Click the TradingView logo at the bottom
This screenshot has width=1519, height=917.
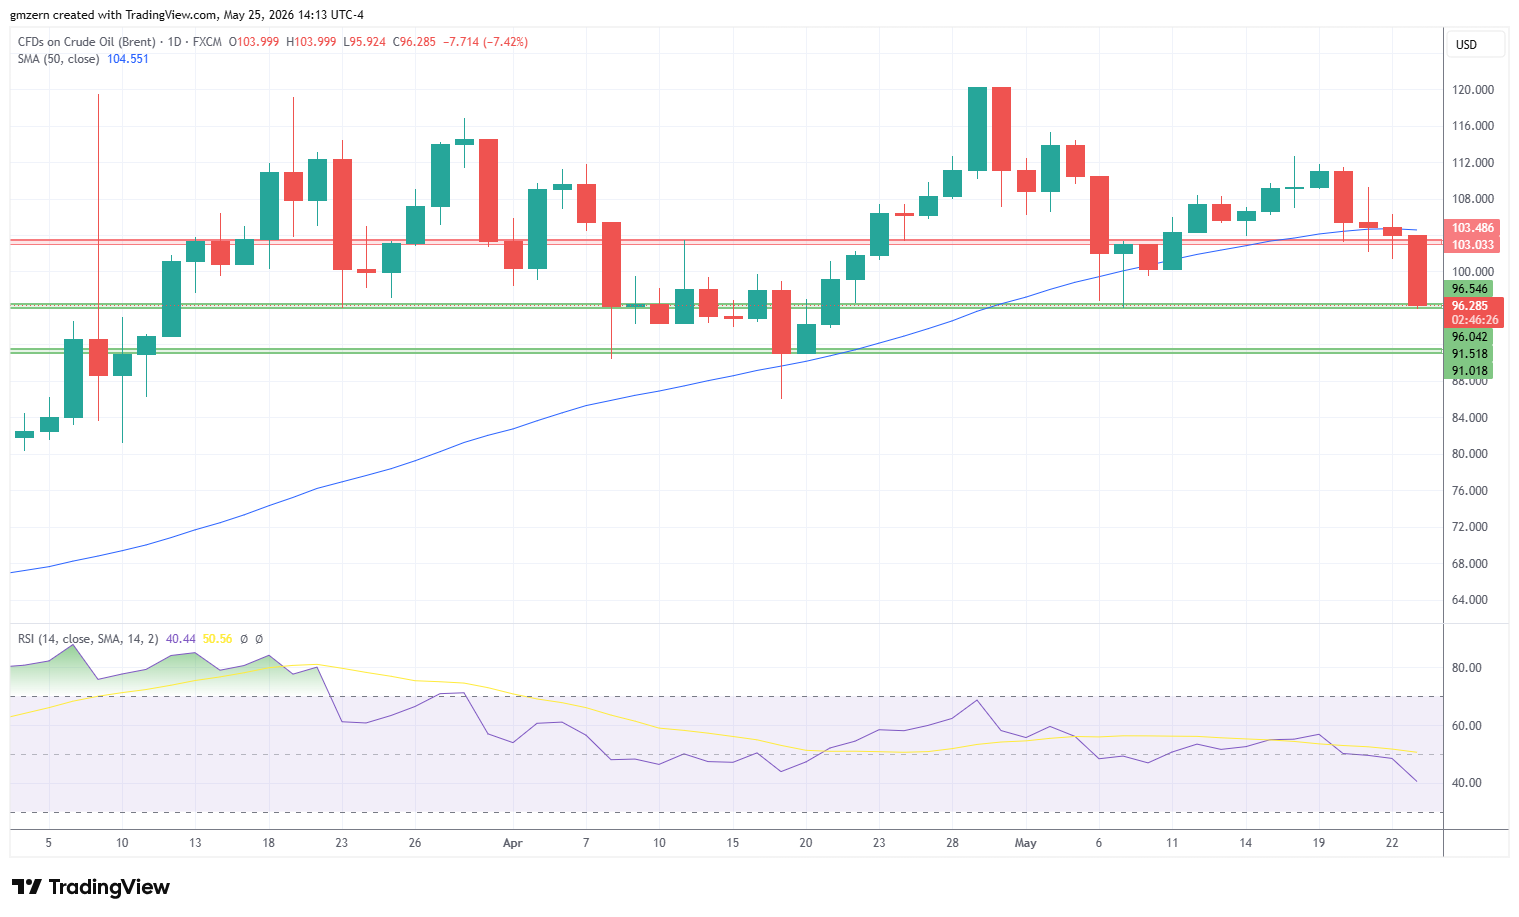91,887
